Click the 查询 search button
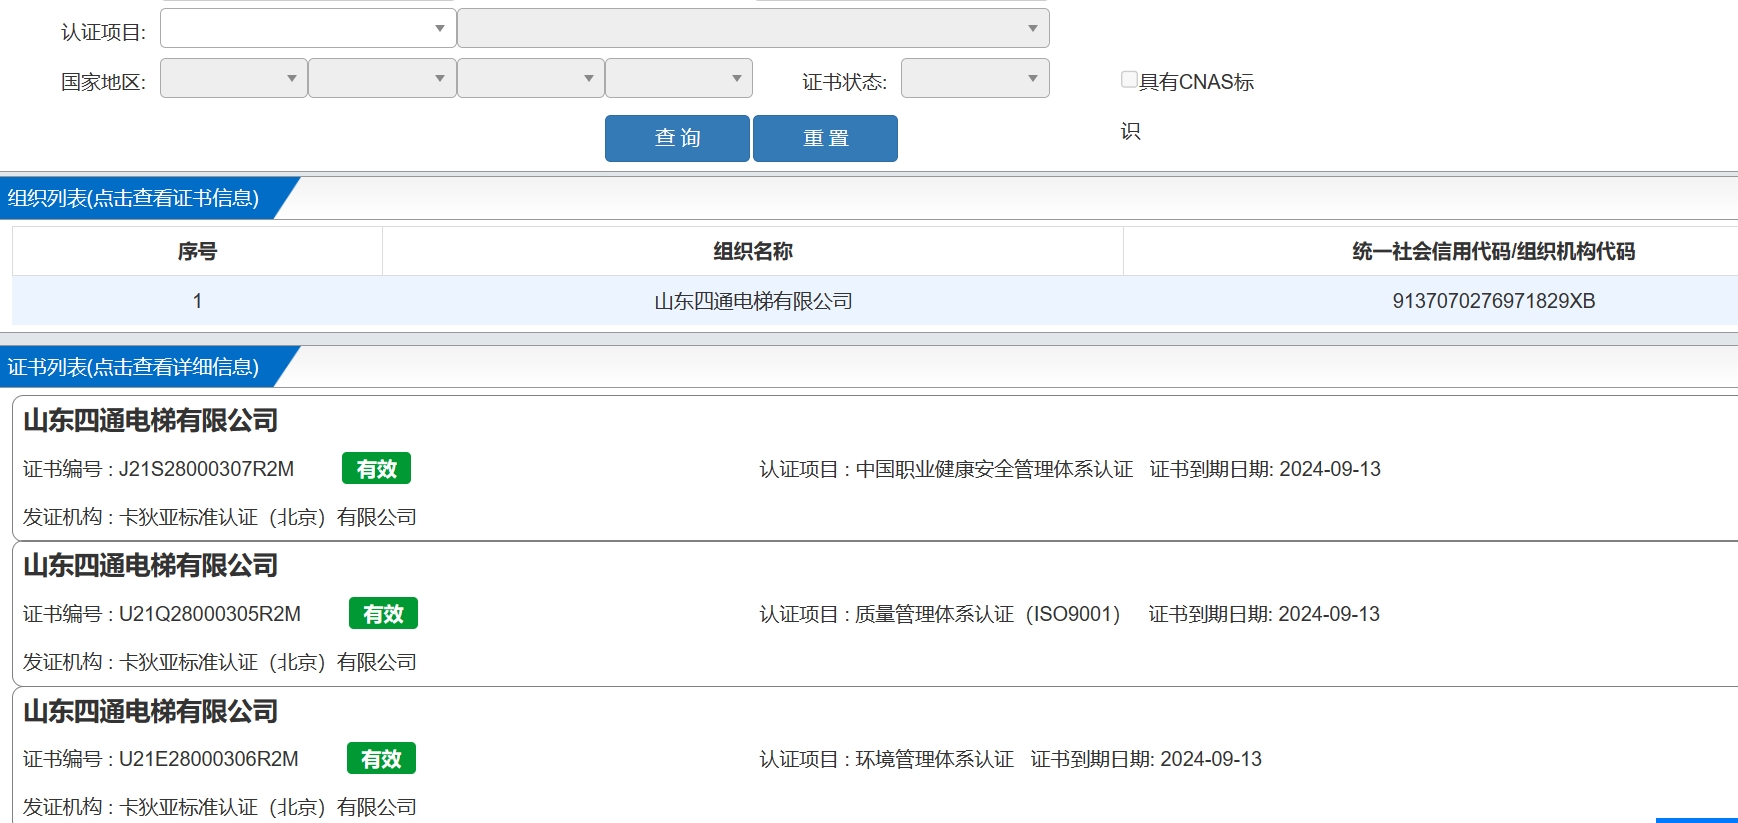 pyautogui.click(x=677, y=138)
